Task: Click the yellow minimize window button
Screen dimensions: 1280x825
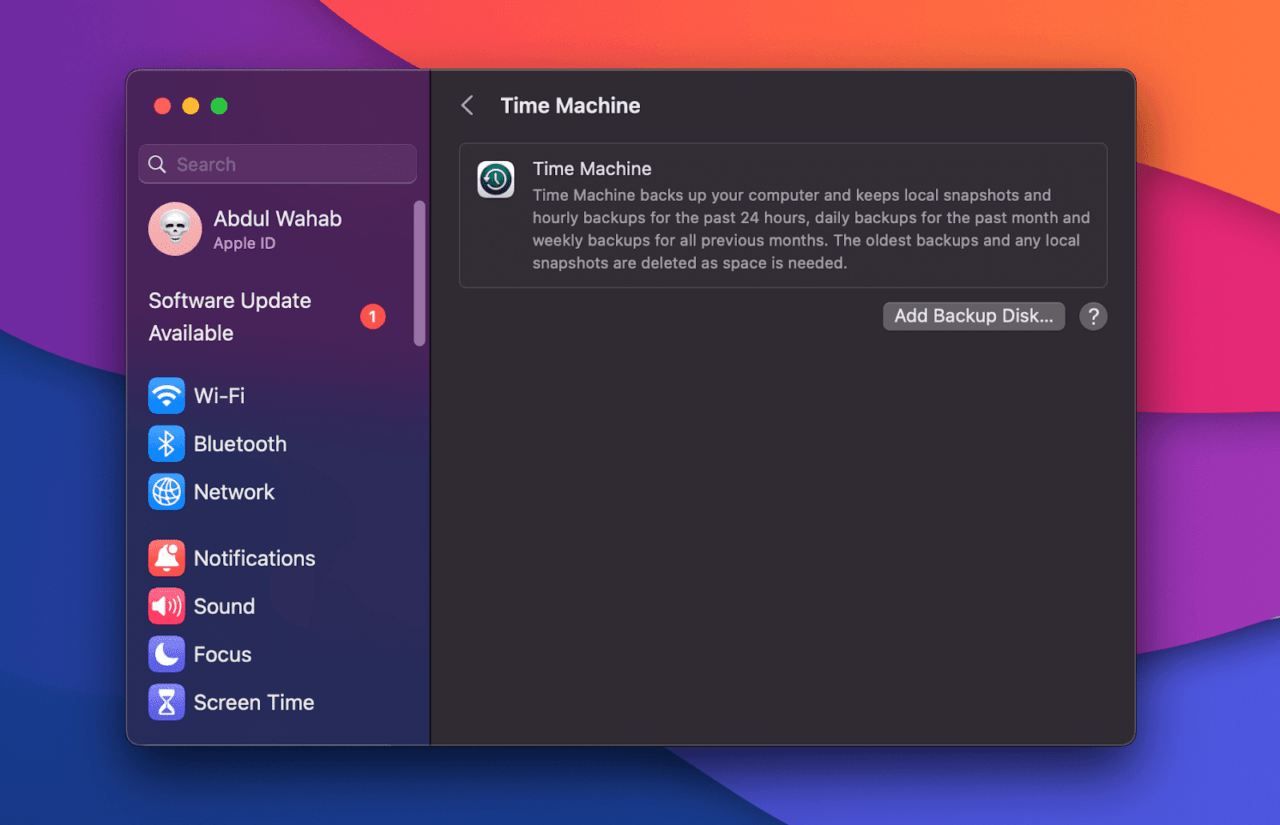Action: (x=190, y=106)
